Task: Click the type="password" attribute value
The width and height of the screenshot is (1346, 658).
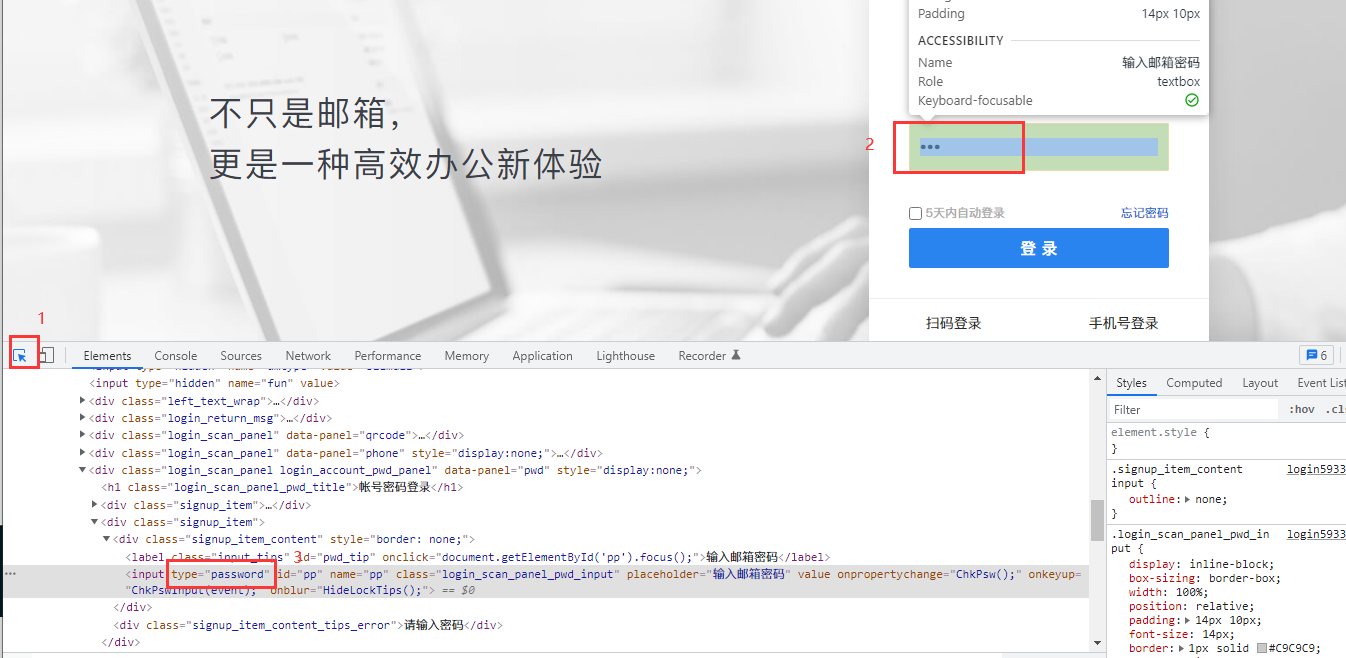Action: click(x=237, y=574)
